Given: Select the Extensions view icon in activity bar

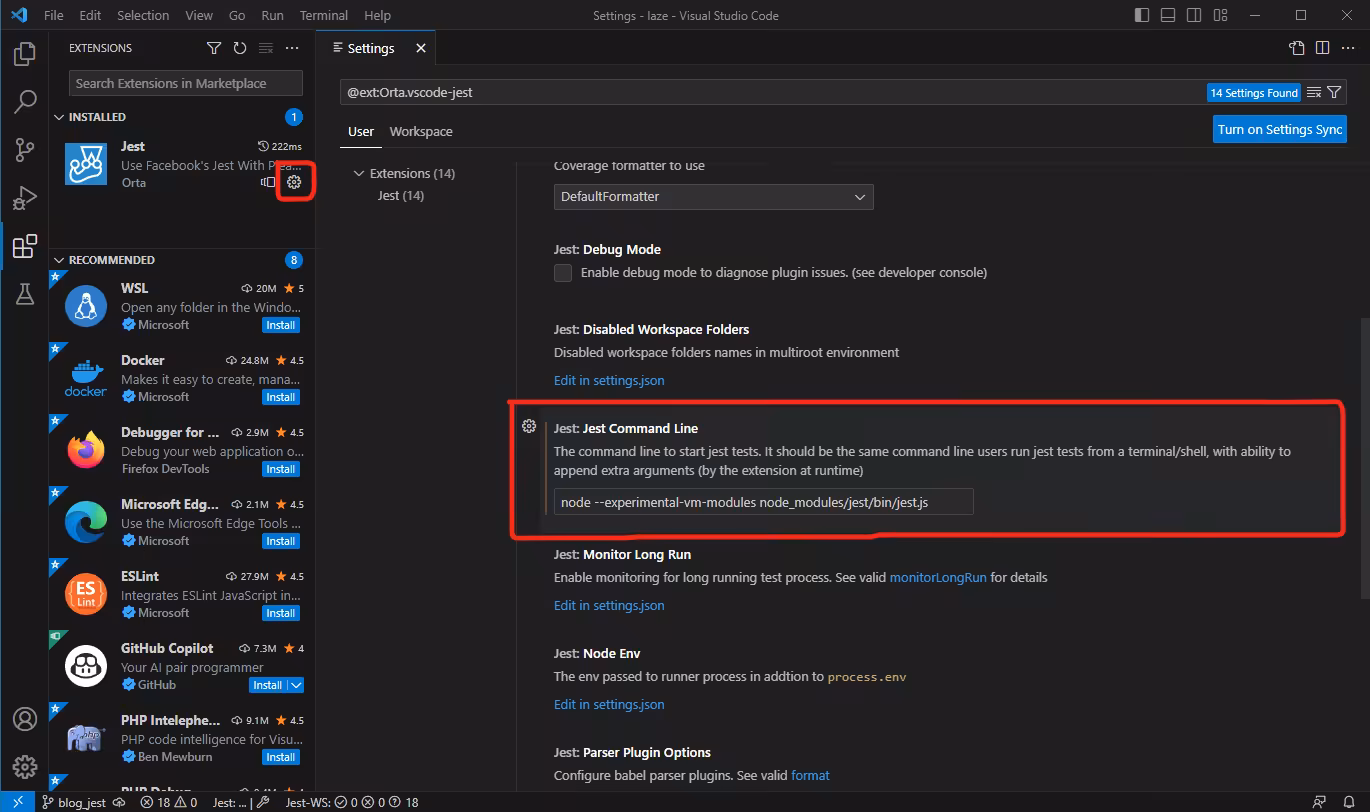Looking at the screenshot, I should point(25,246).
